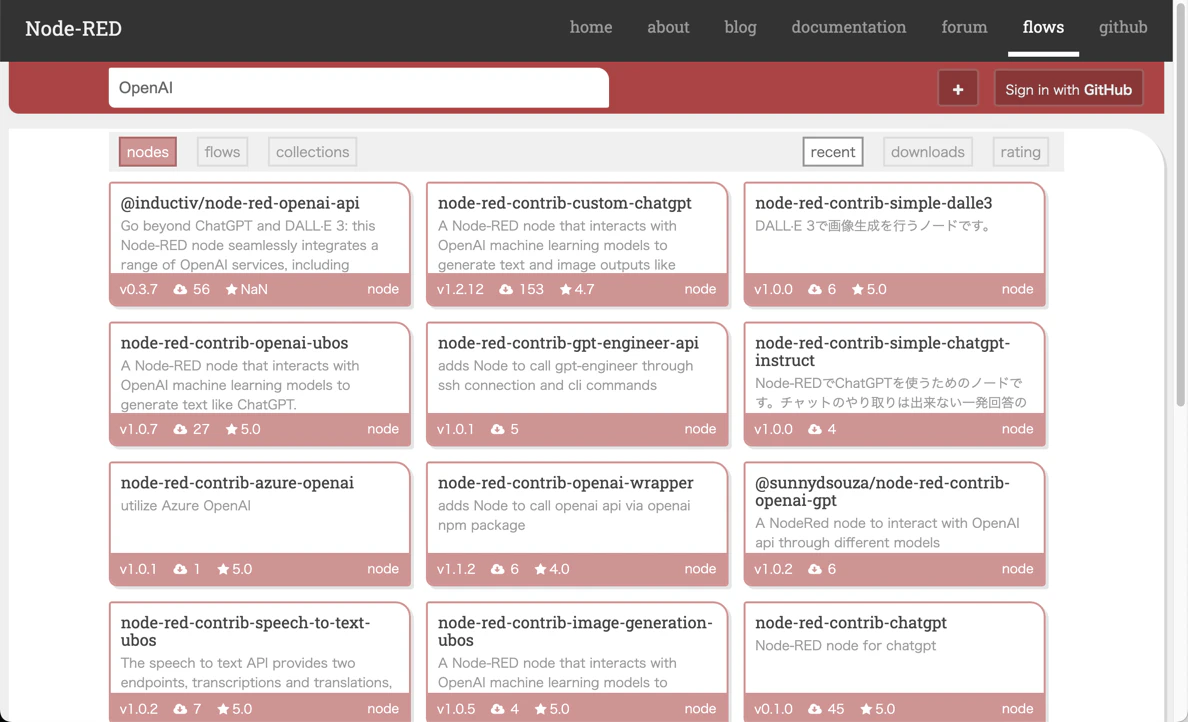
Task: Open the about page
Action: [668, 27]
